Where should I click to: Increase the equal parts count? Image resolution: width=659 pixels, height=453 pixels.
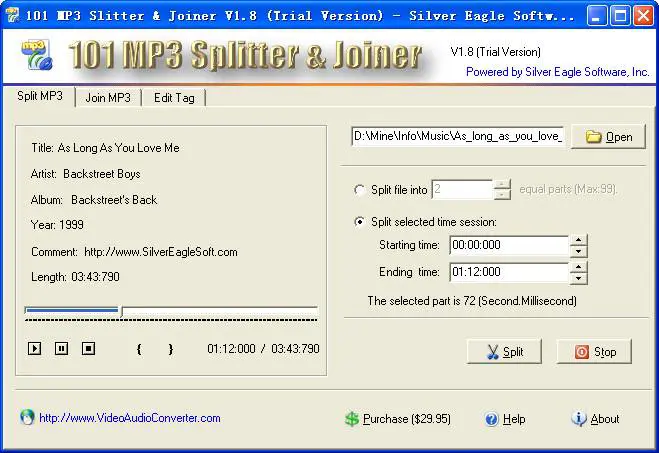click(x=502, y=184)
